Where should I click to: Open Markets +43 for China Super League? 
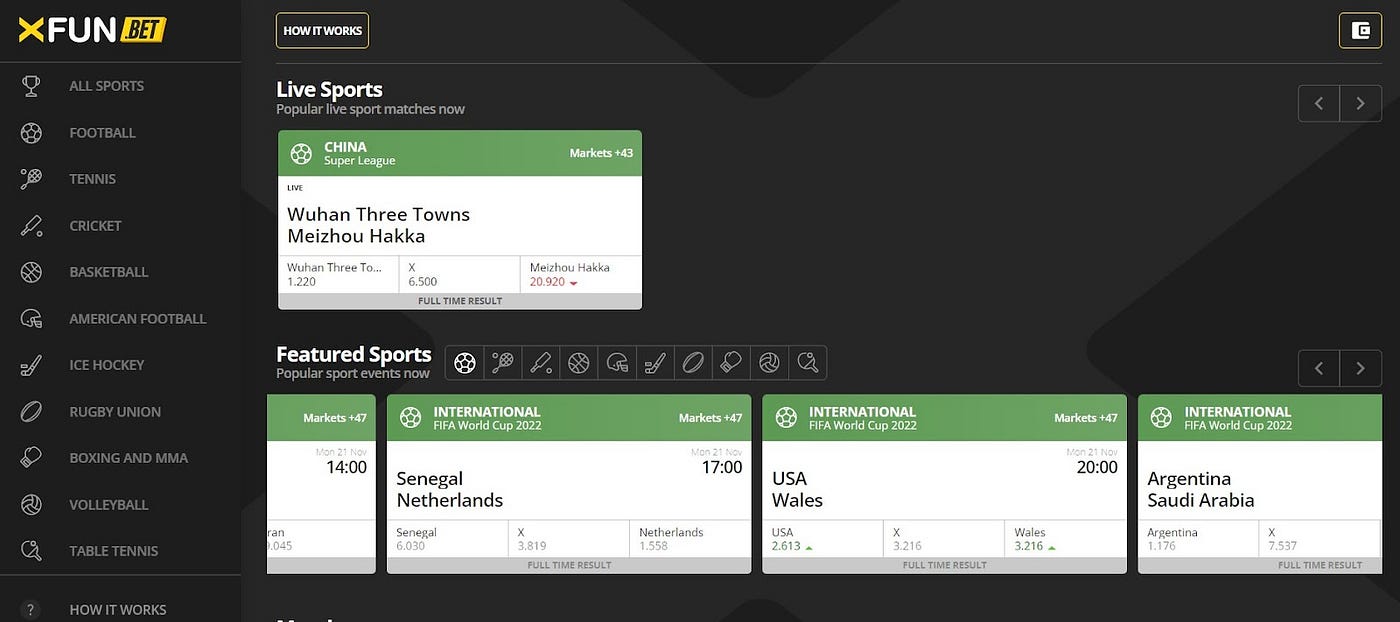601,153
